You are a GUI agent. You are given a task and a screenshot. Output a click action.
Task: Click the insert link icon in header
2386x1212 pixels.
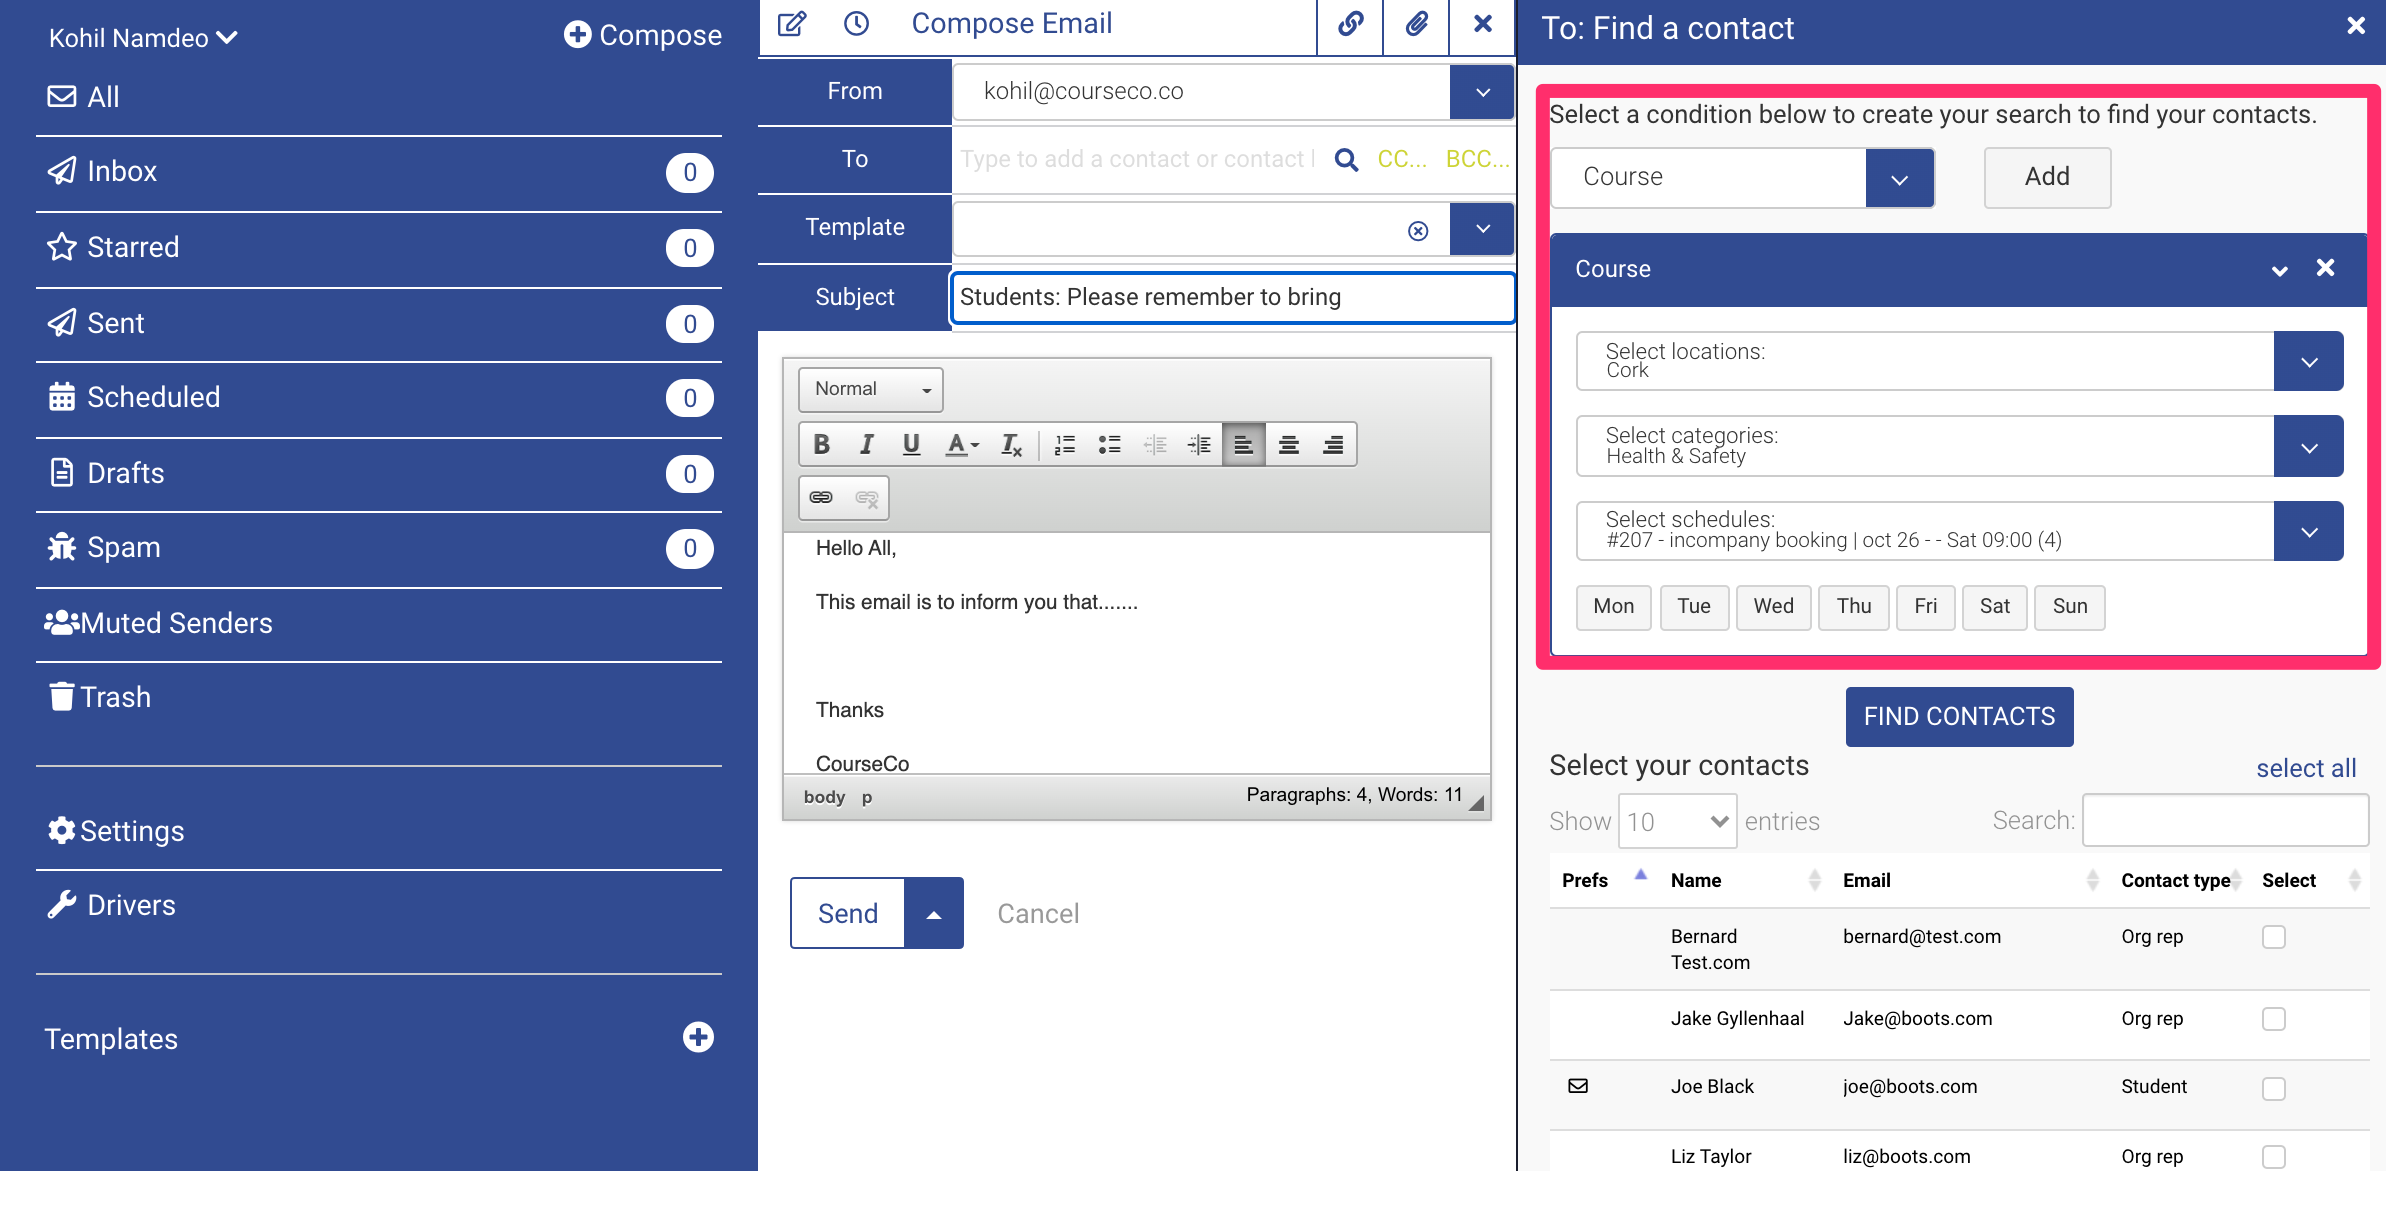[1350, 24]
